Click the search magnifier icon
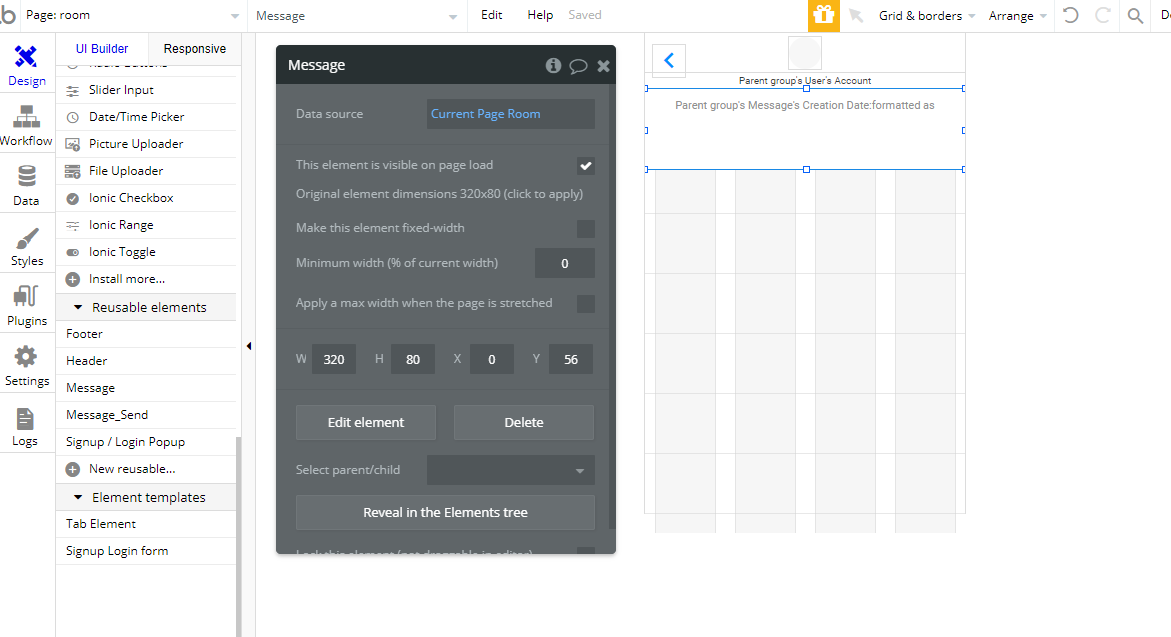Screen dimensions: 1171x637 1135,16
